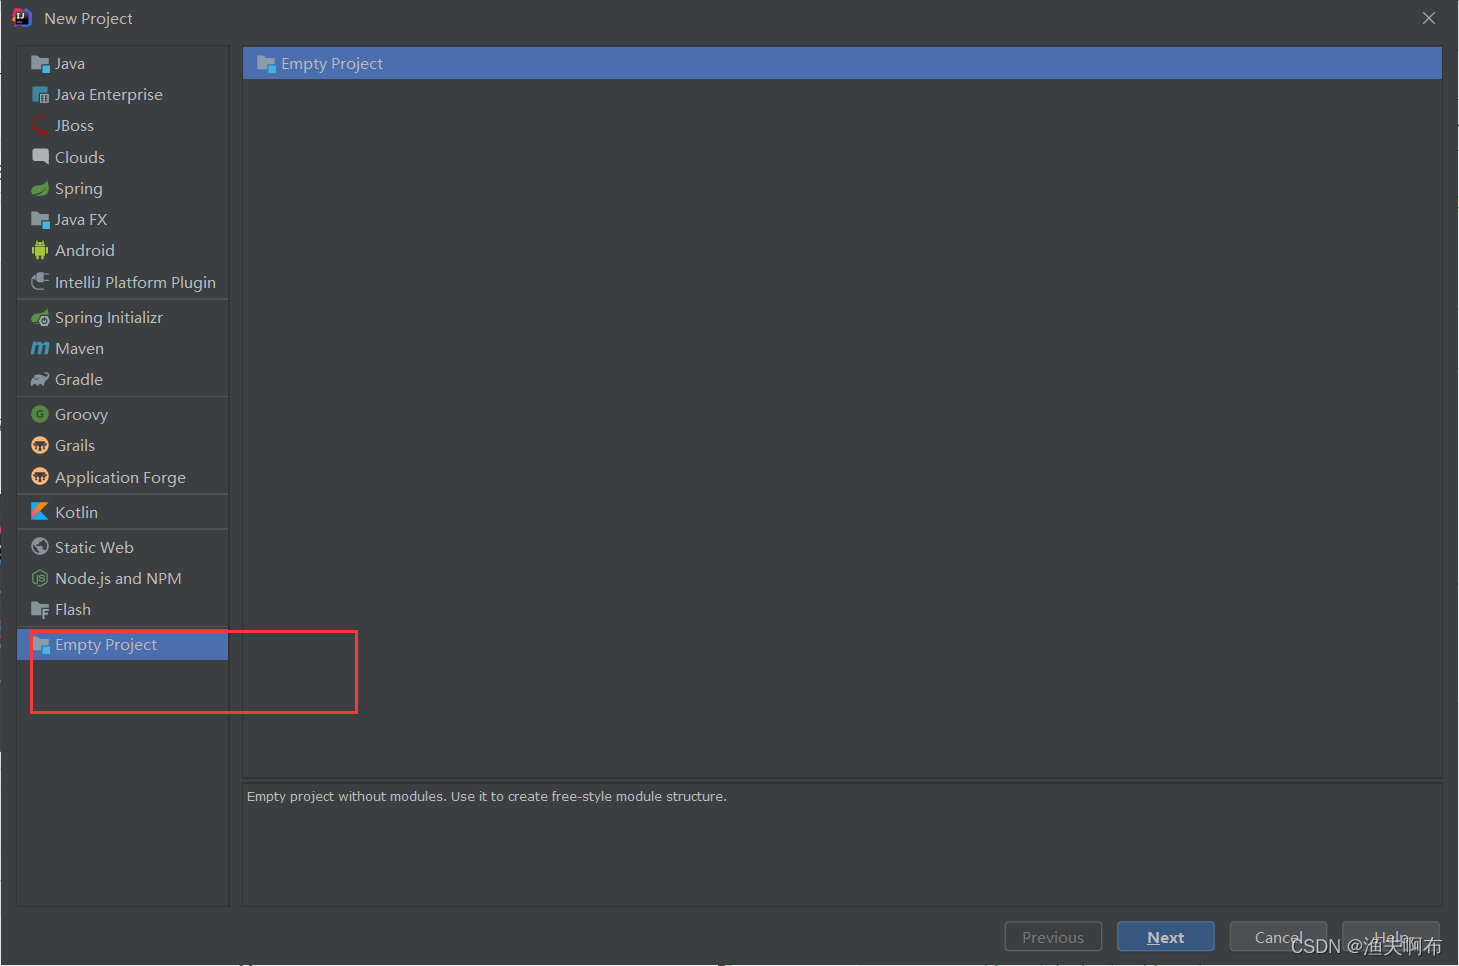Click the Node.js hexagon icon
The image size is (1459, 966).
[40, 578]
